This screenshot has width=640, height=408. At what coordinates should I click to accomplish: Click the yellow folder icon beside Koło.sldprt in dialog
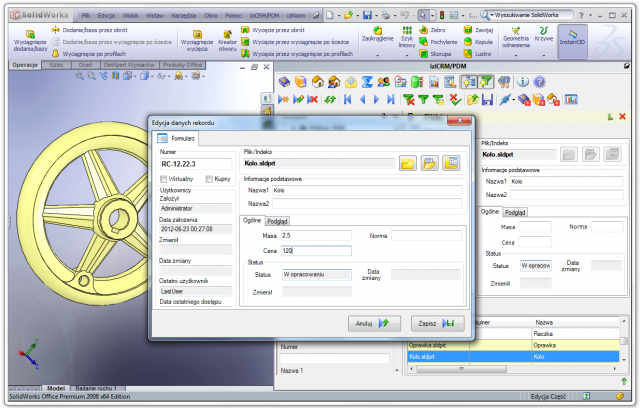coord(408,163)
